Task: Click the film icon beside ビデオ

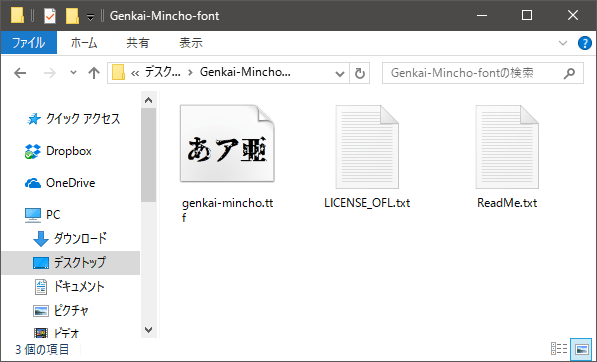Action: pyautogui.click(x=41, y=333)
